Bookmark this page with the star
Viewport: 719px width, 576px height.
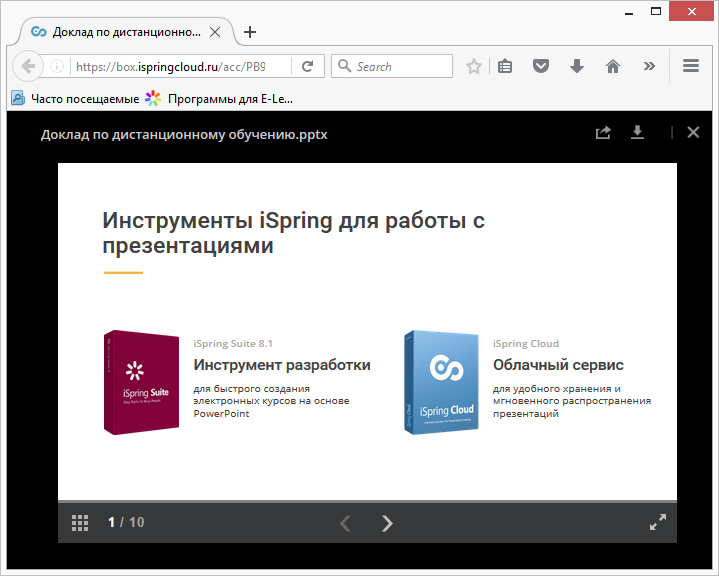click(x=473, y=66)
